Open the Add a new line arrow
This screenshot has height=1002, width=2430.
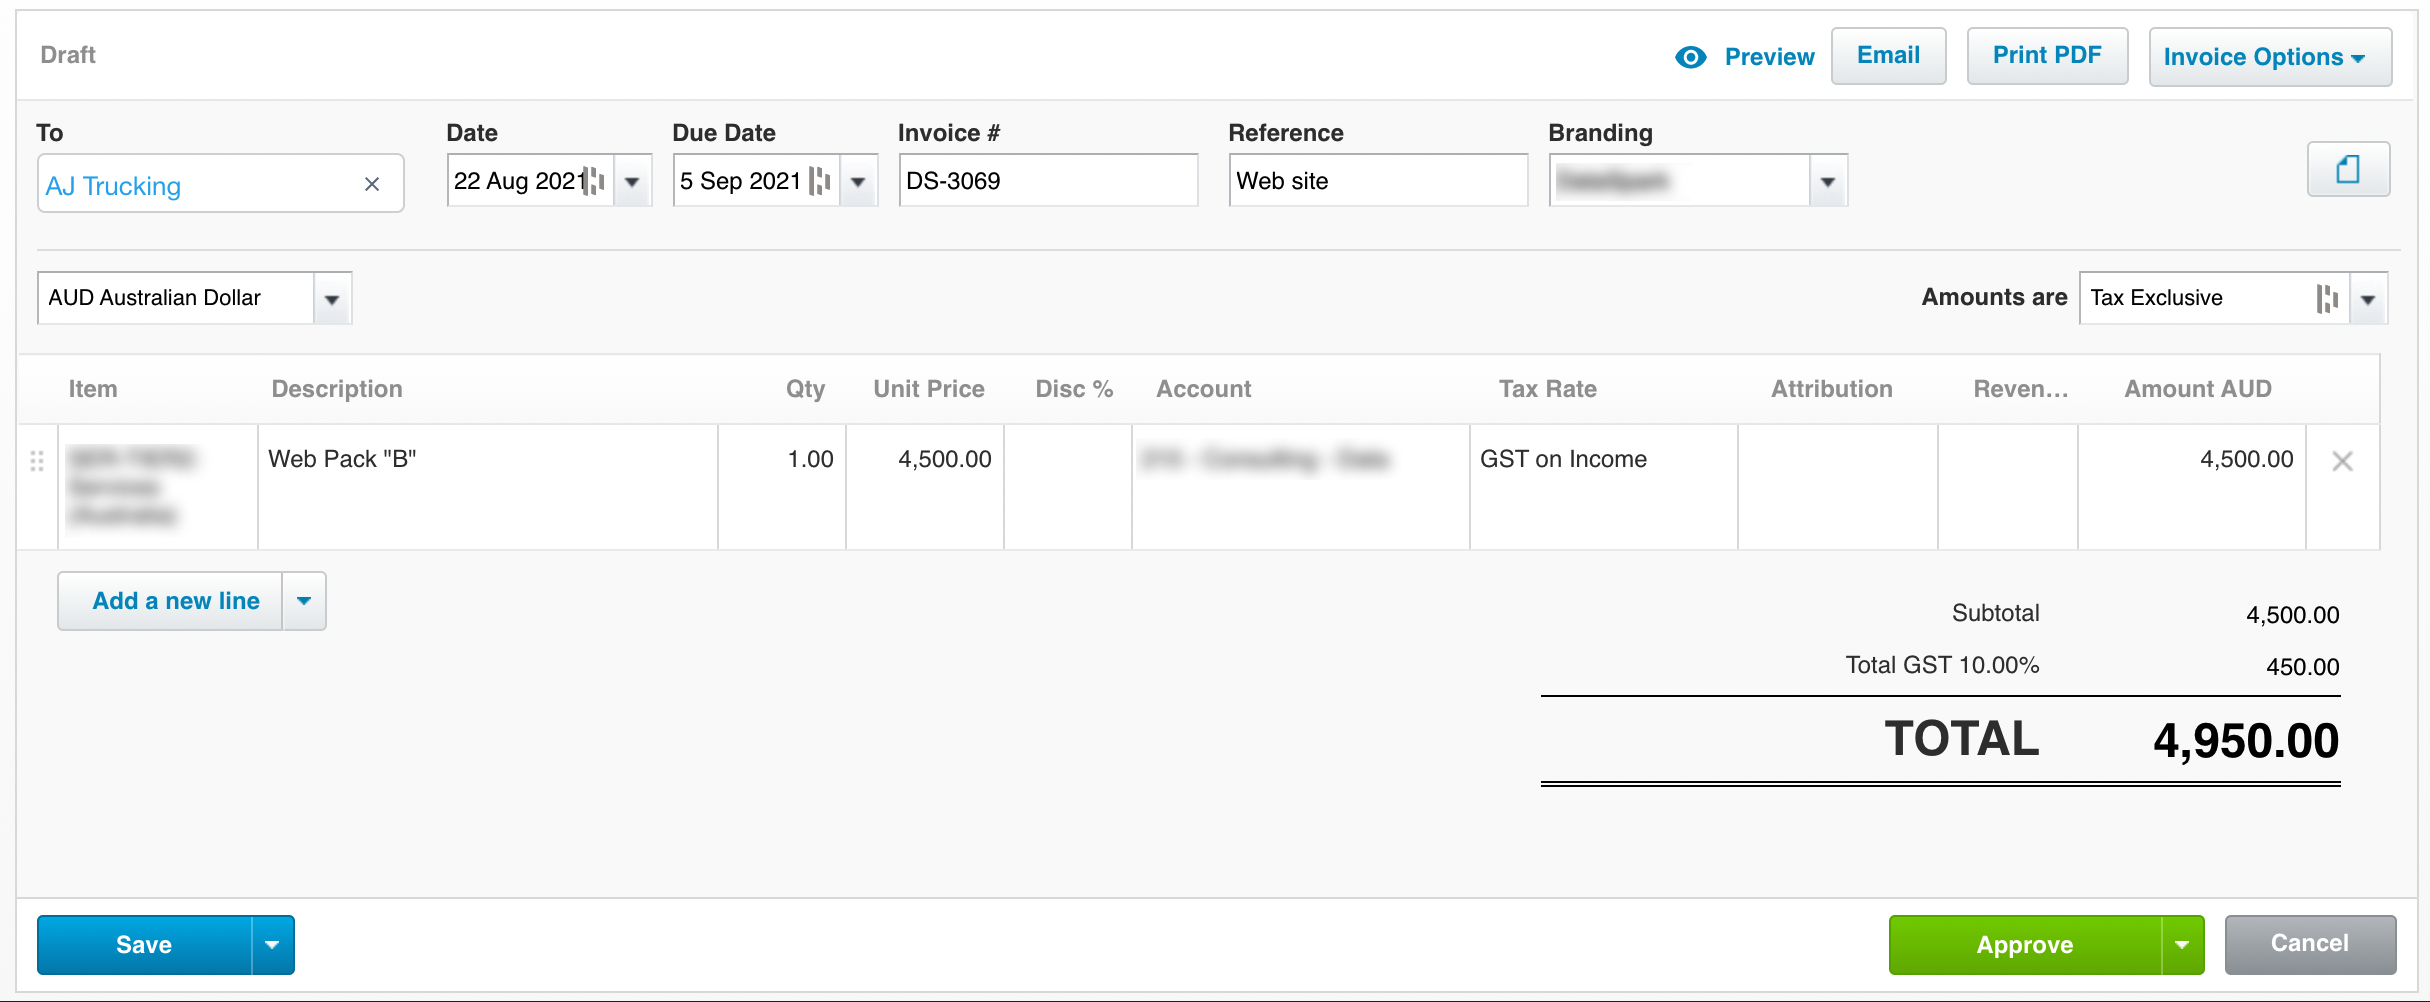[x=304, y=601]
